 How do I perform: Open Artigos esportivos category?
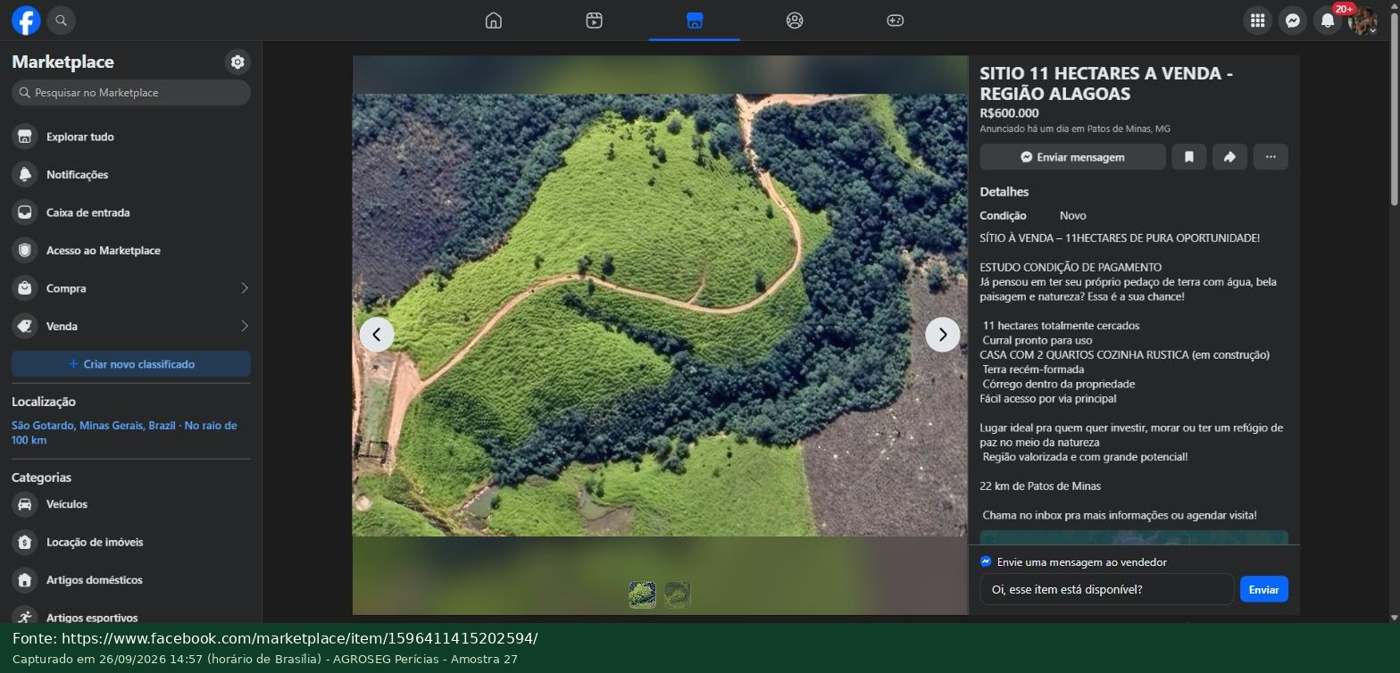point(131,616)
